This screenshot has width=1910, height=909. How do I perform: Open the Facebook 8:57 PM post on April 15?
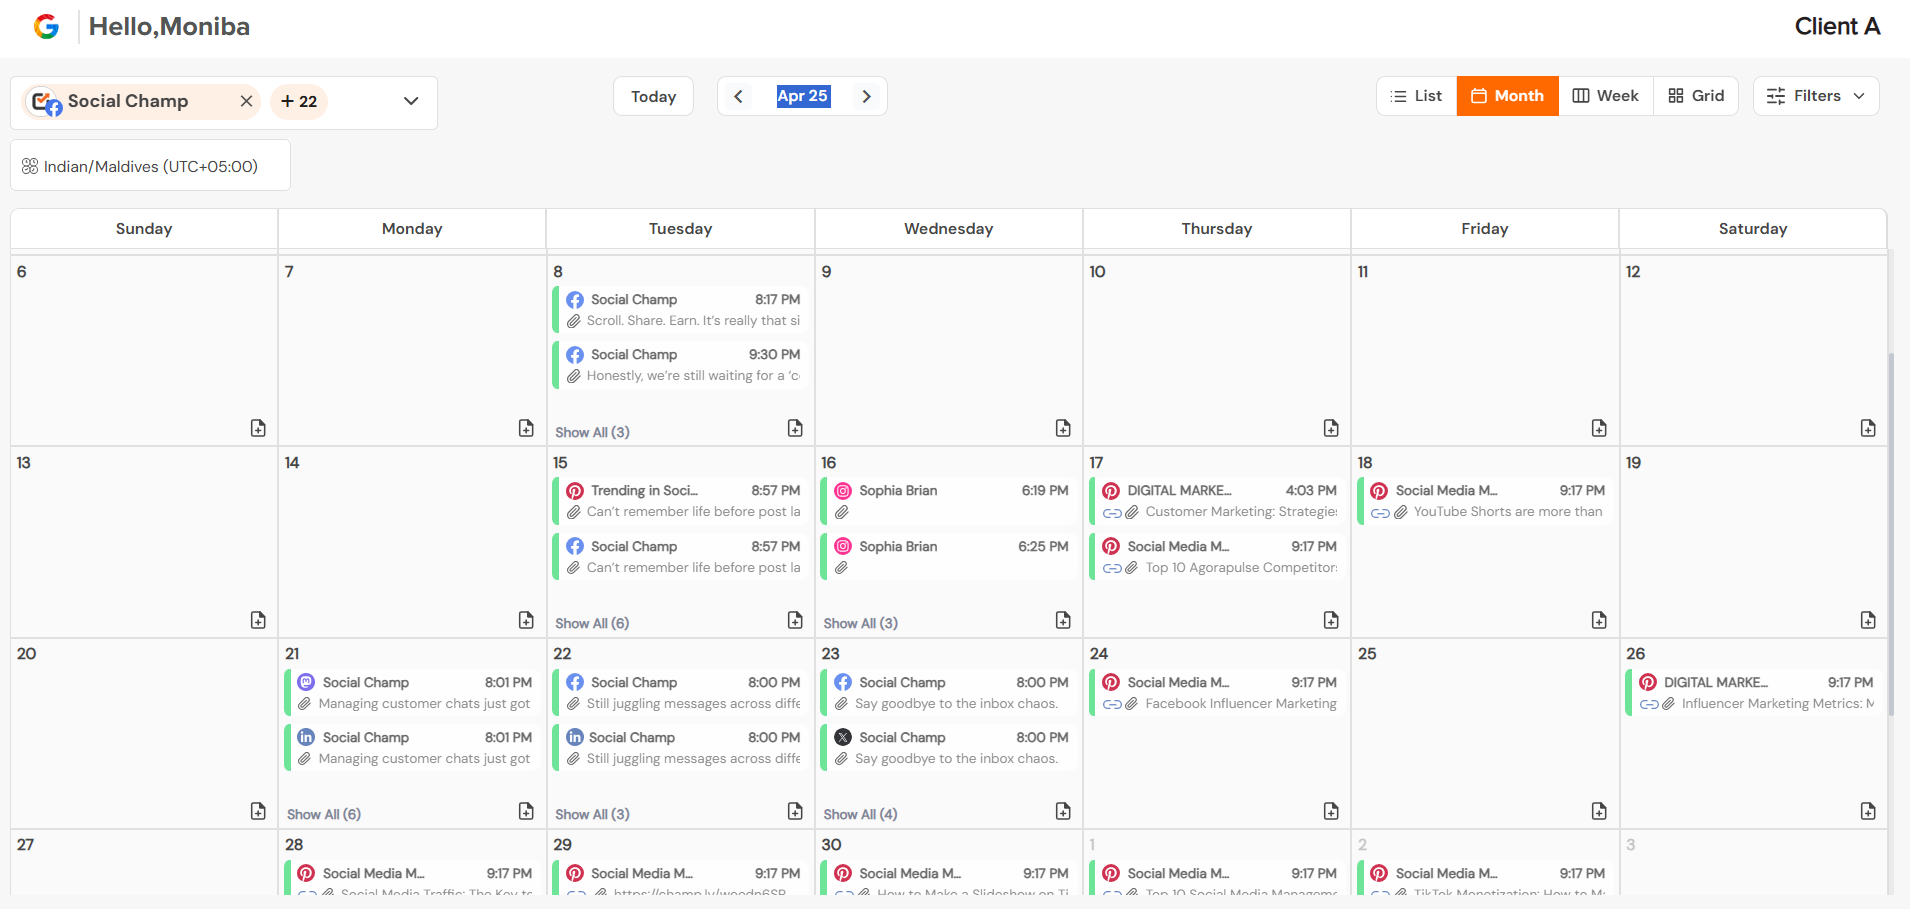tap(680, 557)
